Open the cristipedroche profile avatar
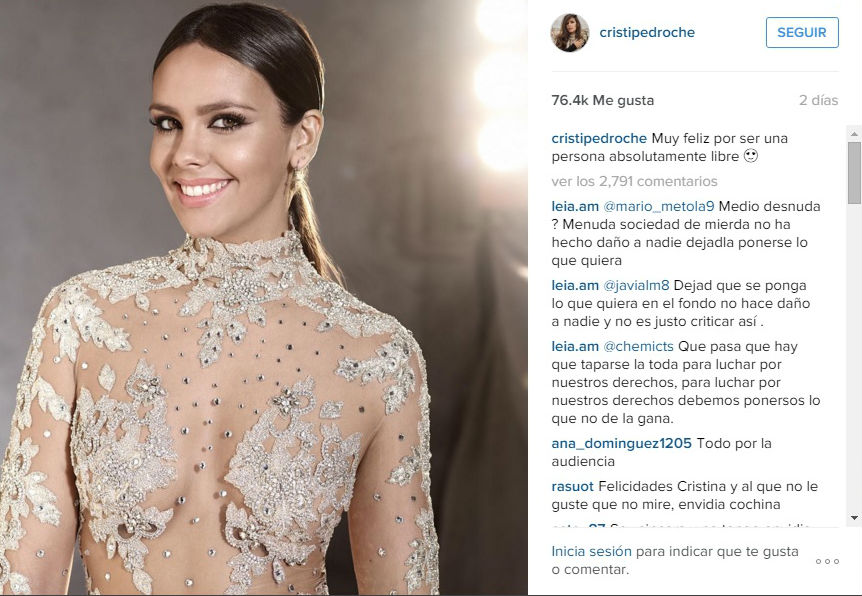Image resolution: width=862 pixels, height=596 pixels. [570, 32]
